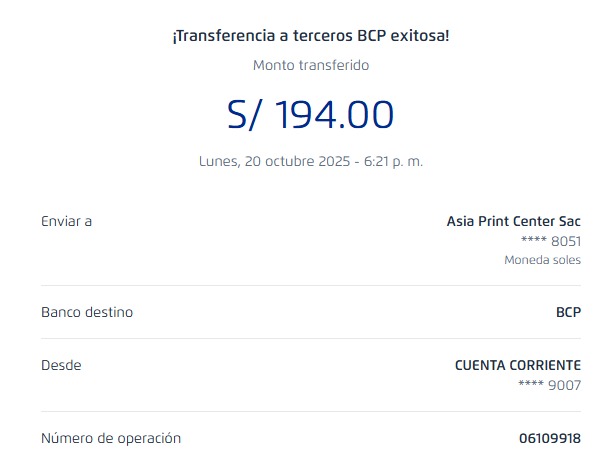Click the divider line below Banco destino

[310, 340]
